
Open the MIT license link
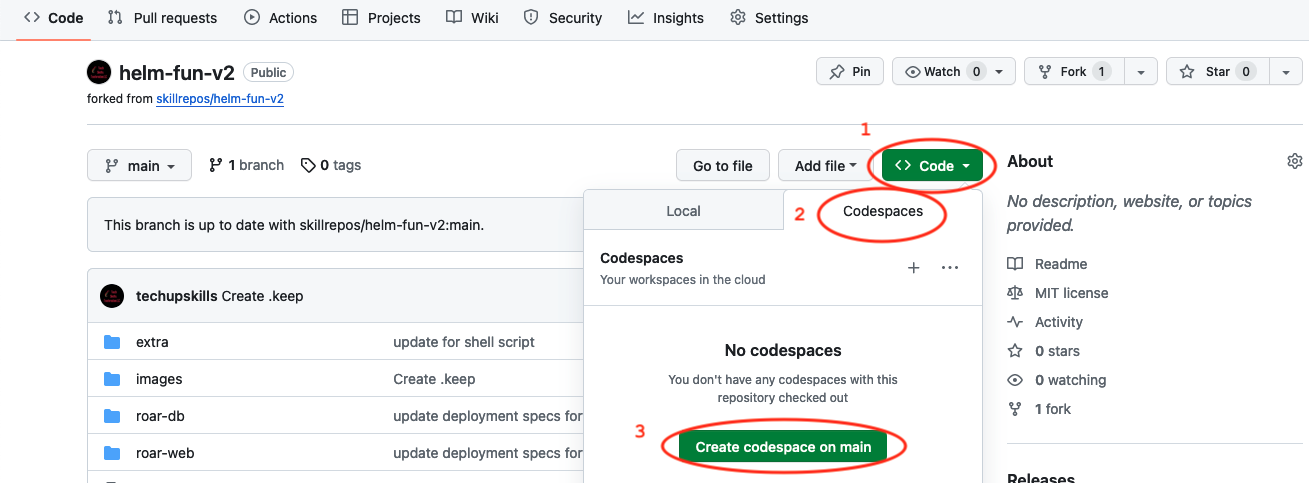(1058, 293)
